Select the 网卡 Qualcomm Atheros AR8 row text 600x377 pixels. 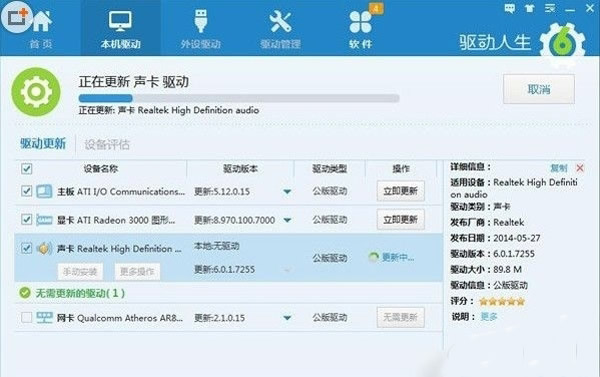point(120,318)
